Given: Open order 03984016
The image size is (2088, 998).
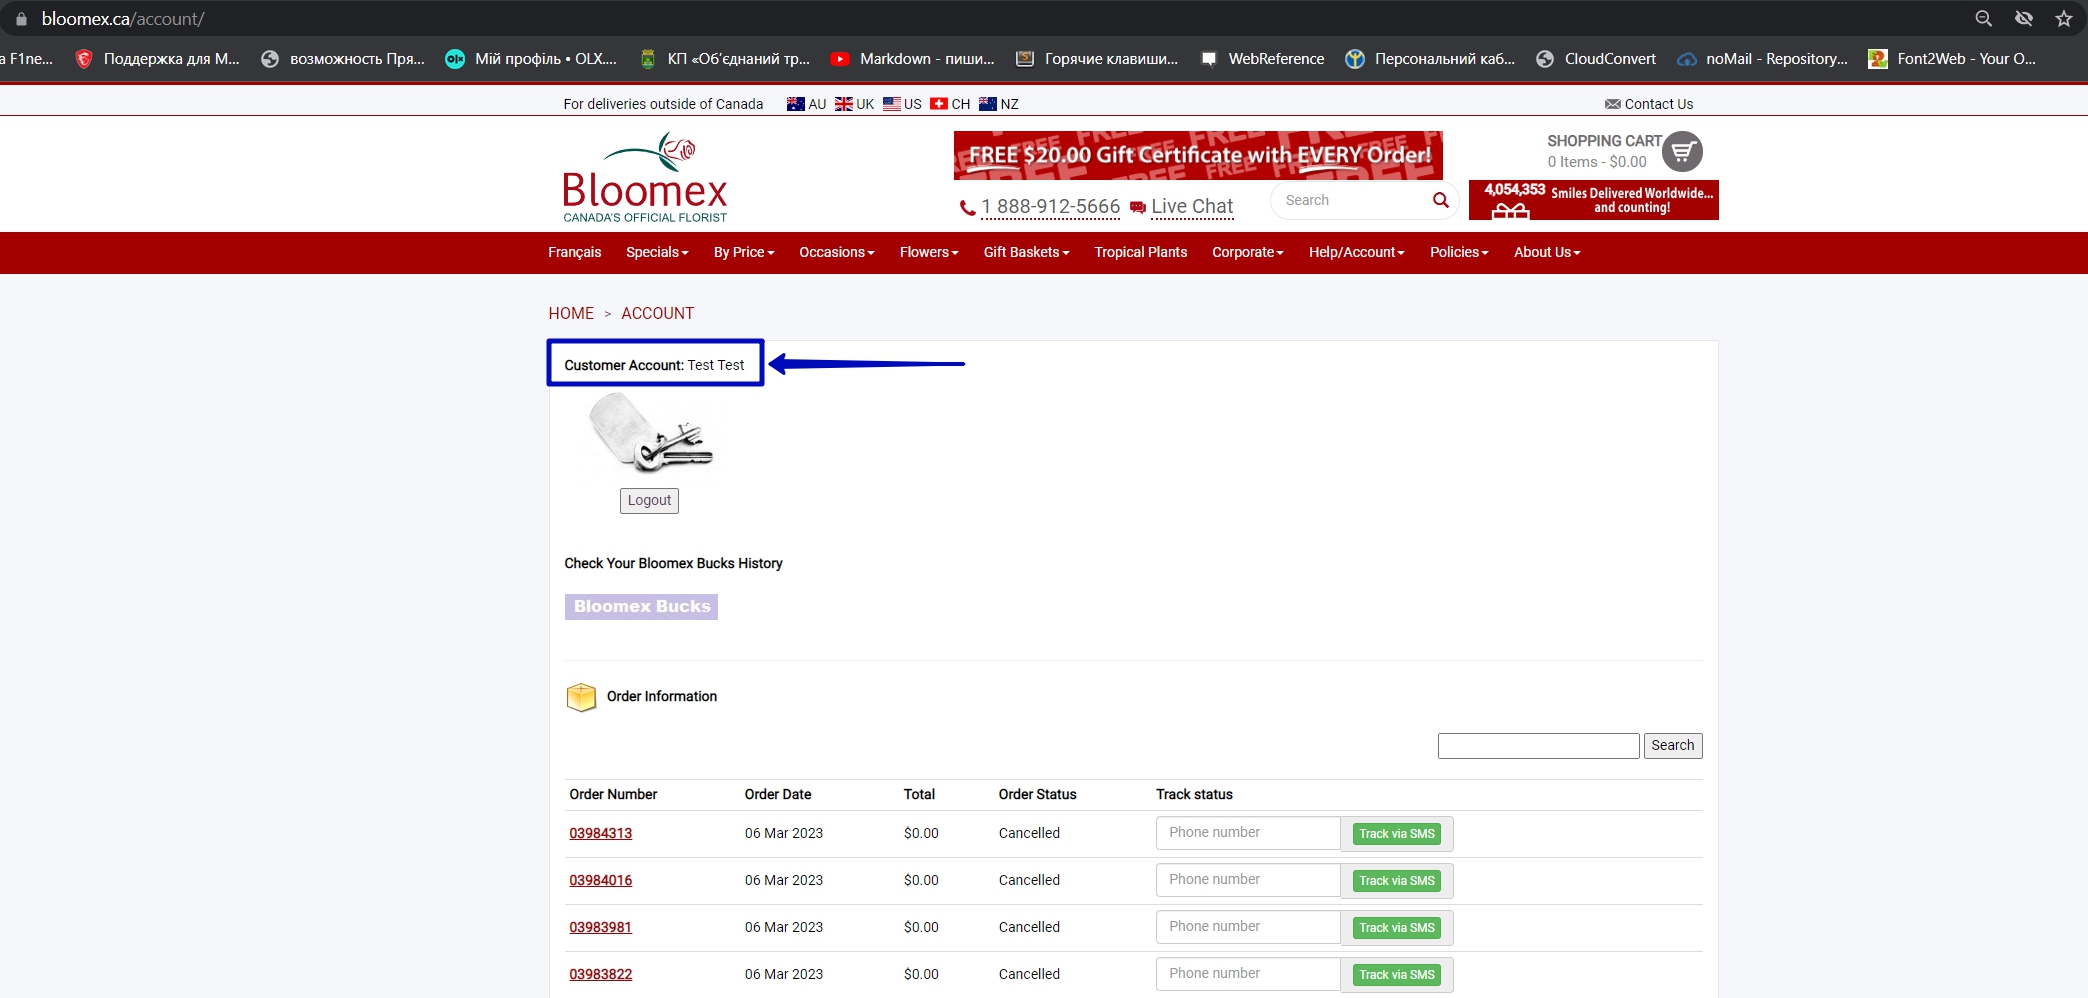Looking at the screenshot, I should point(601,881).
